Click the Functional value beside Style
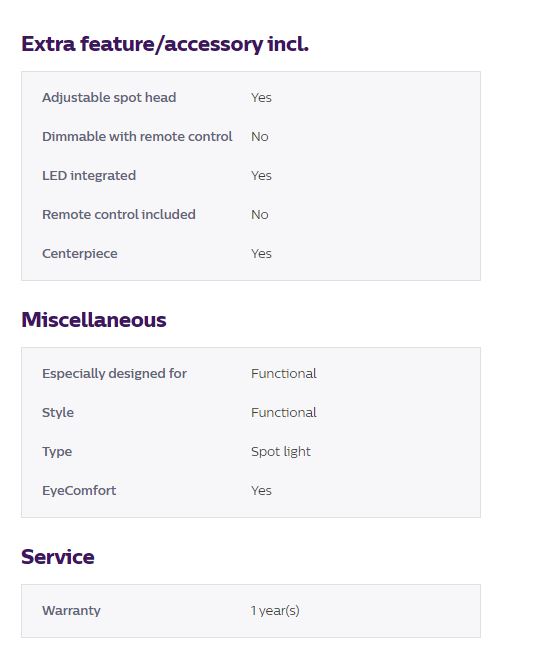 pos(284,413)
